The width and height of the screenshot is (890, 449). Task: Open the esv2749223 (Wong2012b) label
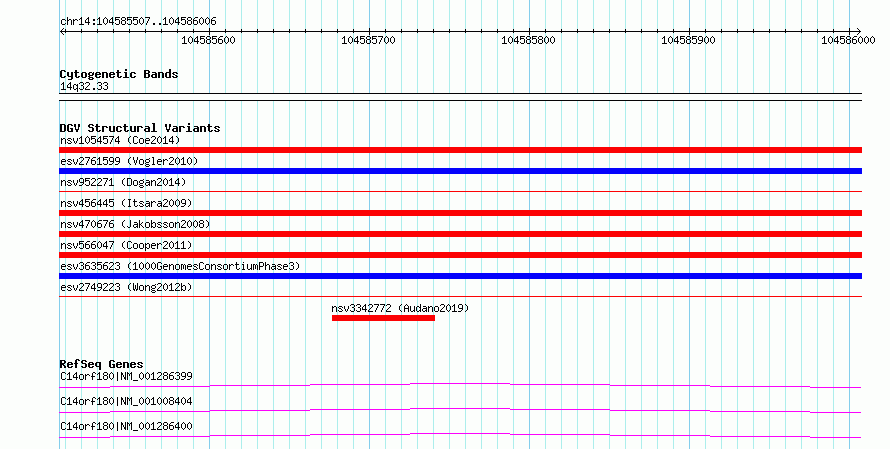point(126,287)
